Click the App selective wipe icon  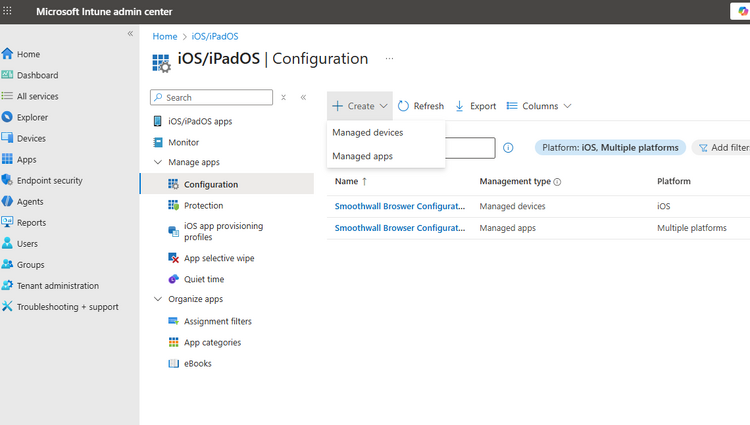[x=173, y=258]
